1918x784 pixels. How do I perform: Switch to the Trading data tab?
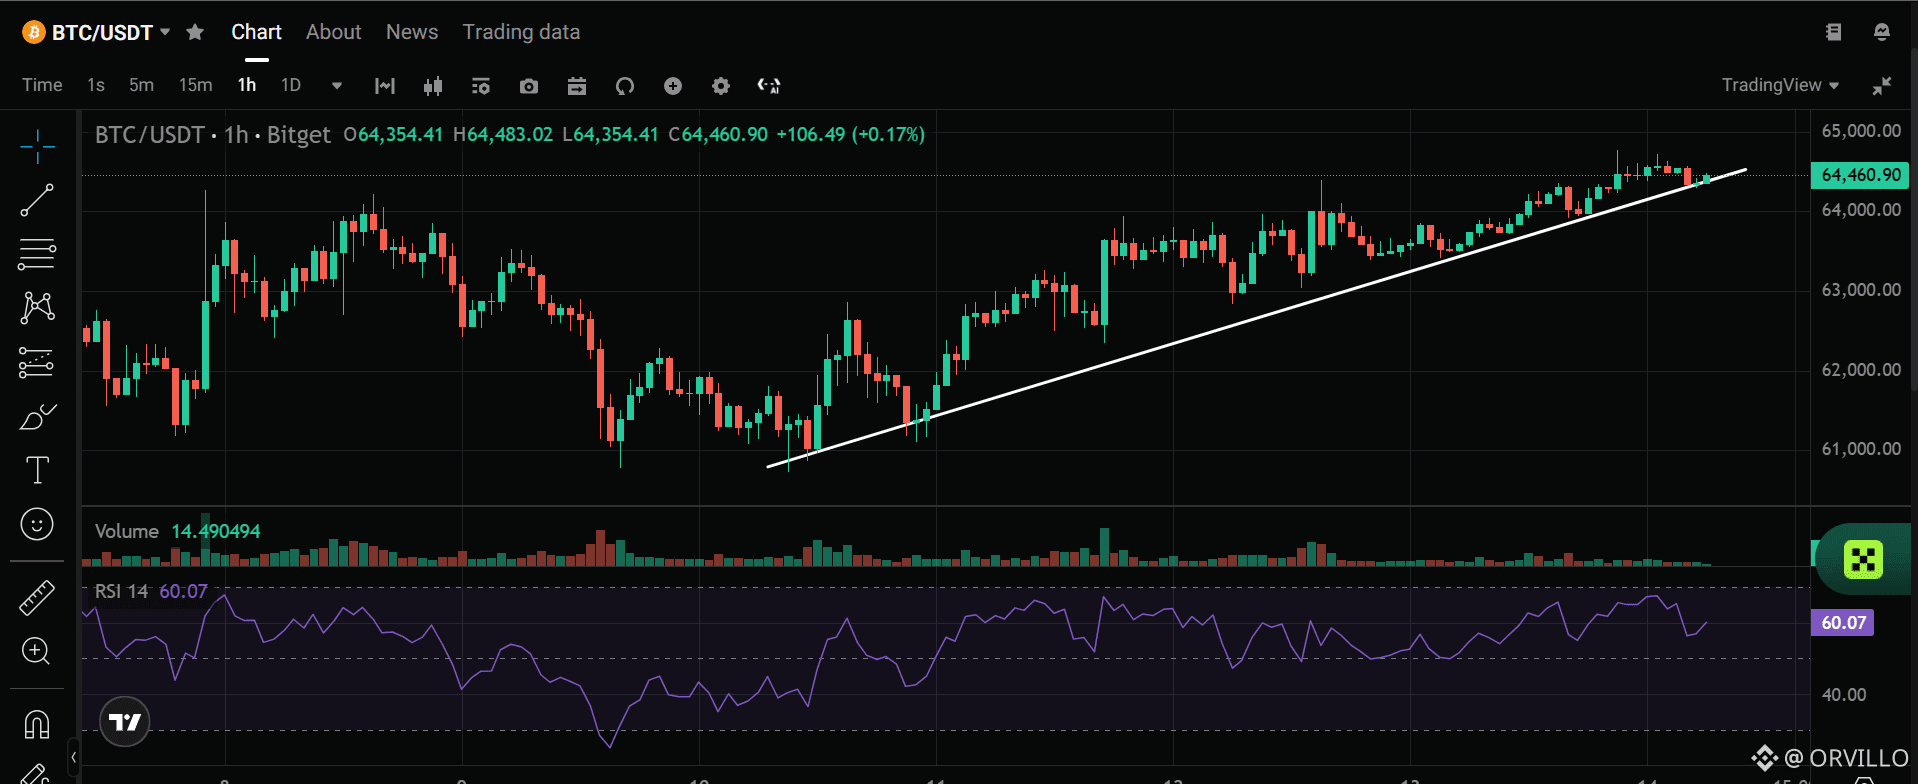click(521, 32)
